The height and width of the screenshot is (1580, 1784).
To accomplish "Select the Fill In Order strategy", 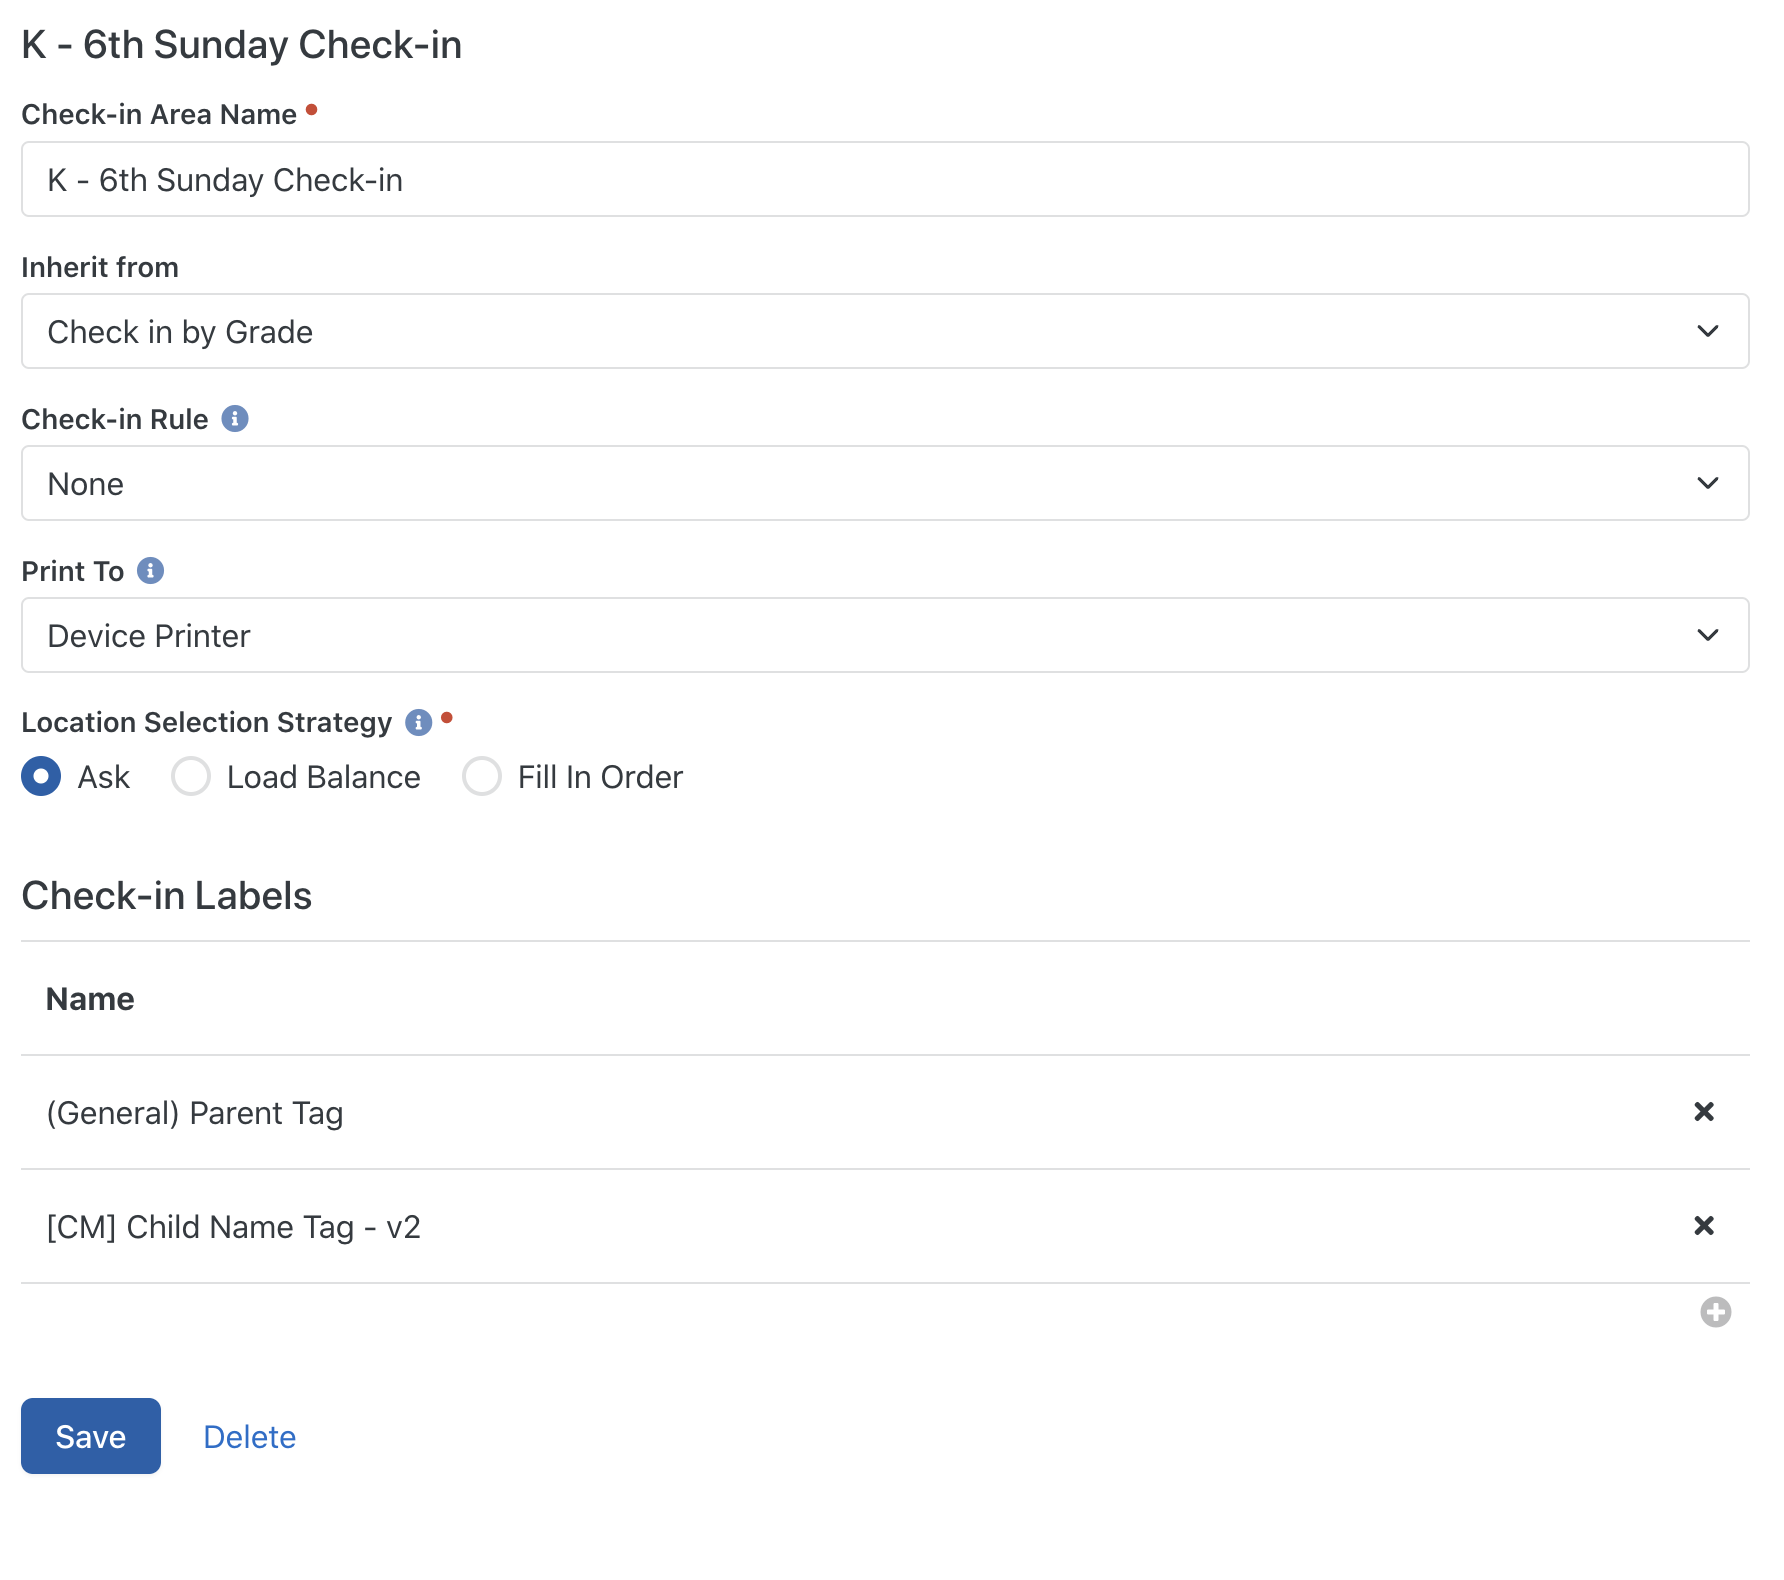I will [481, 777].
